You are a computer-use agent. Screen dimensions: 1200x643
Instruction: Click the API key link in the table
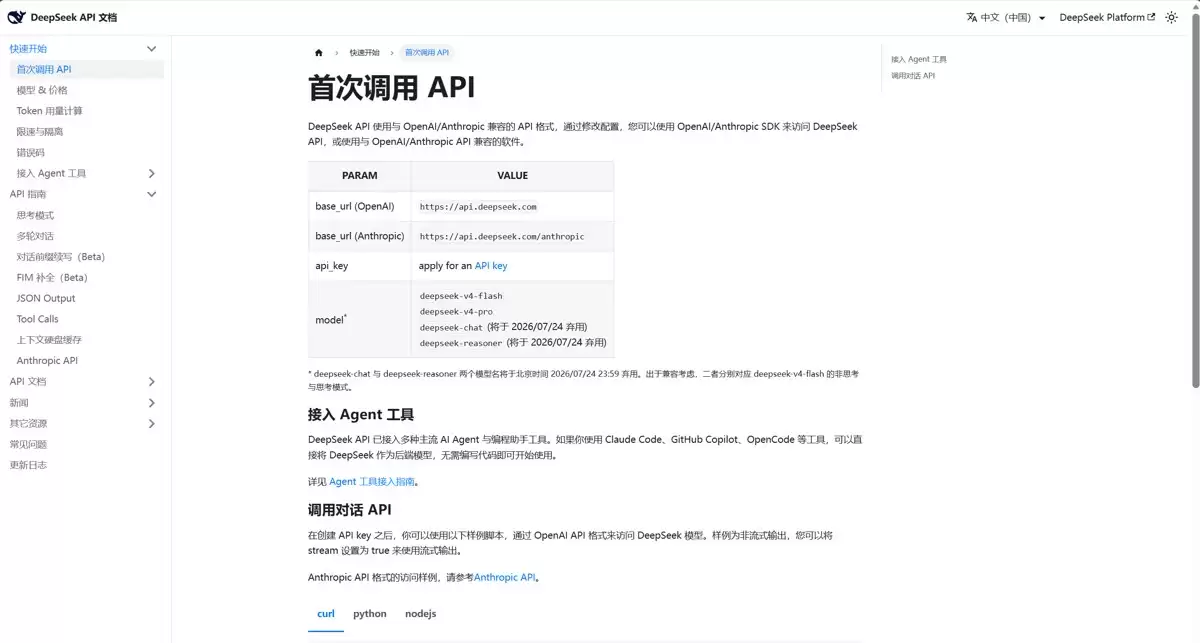491,266
